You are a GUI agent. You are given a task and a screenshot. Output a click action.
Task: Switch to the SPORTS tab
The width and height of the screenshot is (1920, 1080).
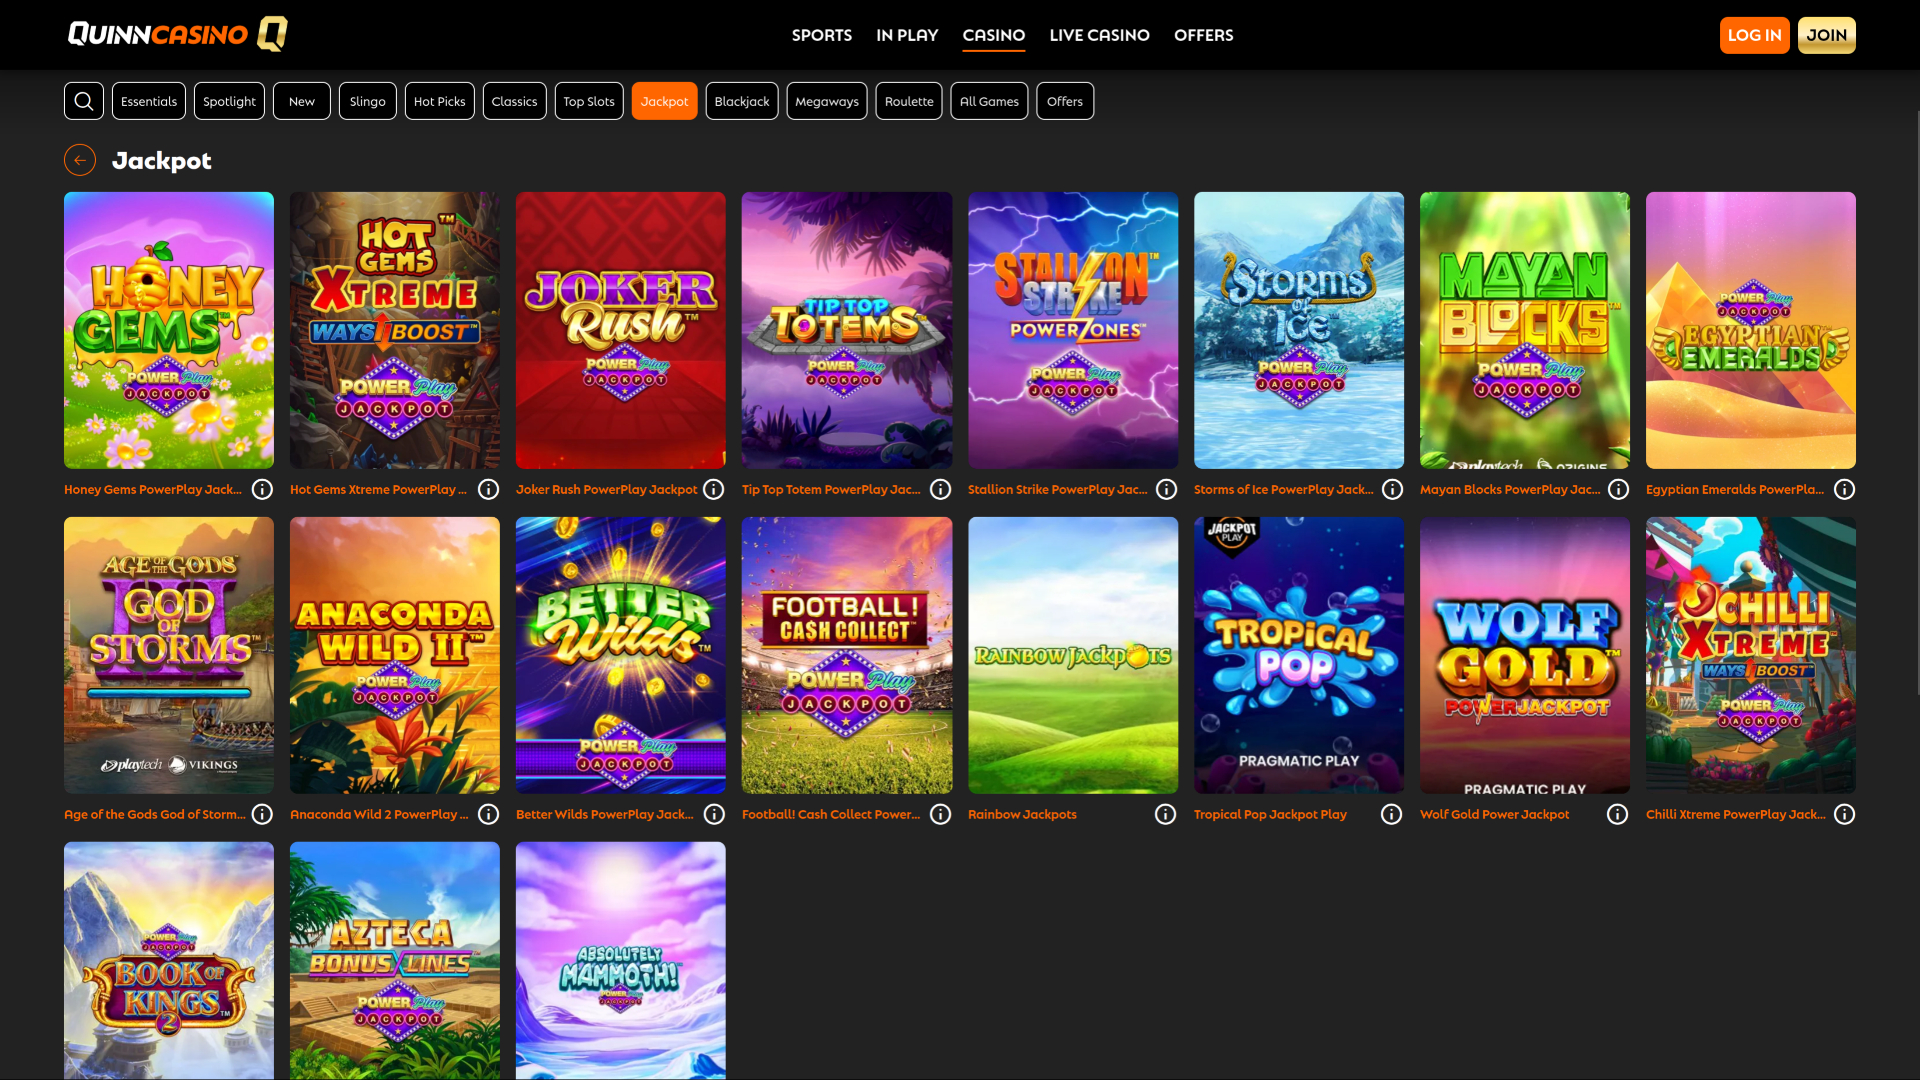[822, 35]
